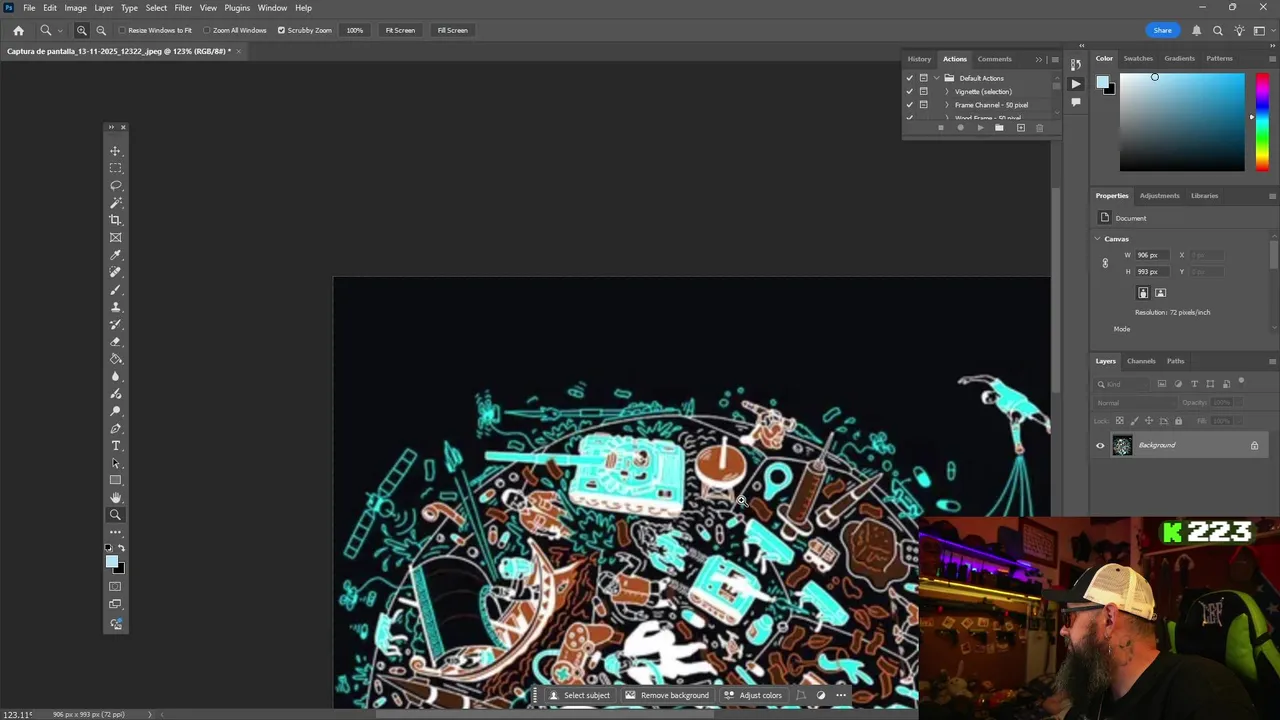Image resolution: width=1280 pixels, height=720 pixels.
Task: Create new action in Actions panel
Action: click(1020, 128)
